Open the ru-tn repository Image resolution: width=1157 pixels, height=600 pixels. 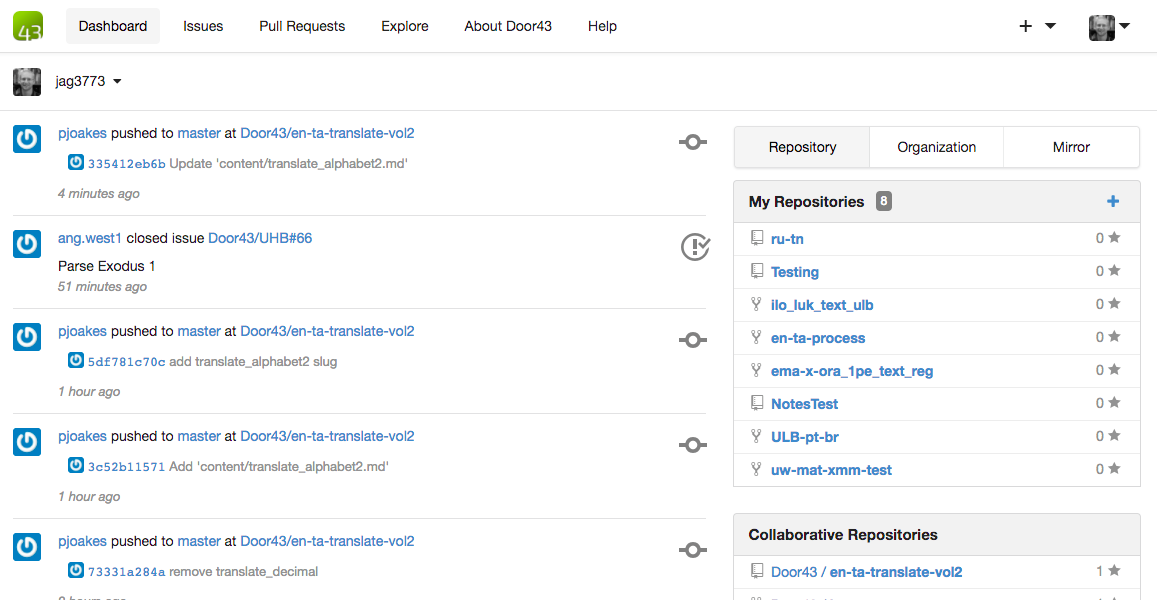787,239
